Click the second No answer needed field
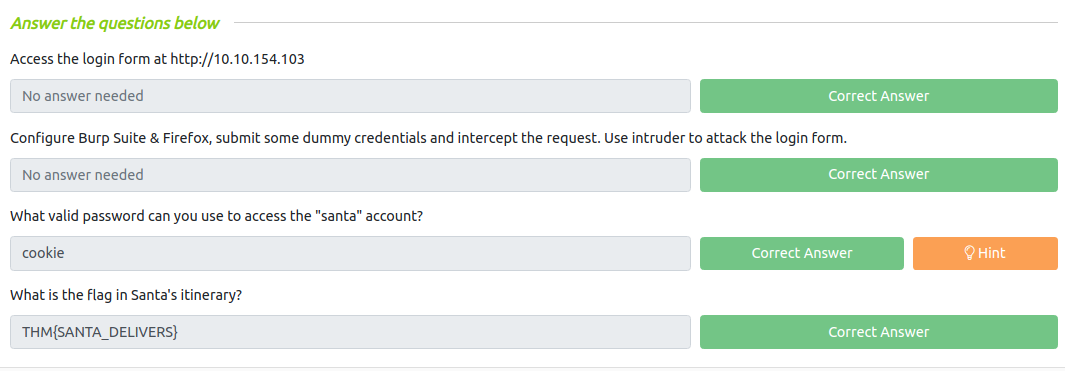This screenshot has width=1065, height=371. tap(350, 175)
